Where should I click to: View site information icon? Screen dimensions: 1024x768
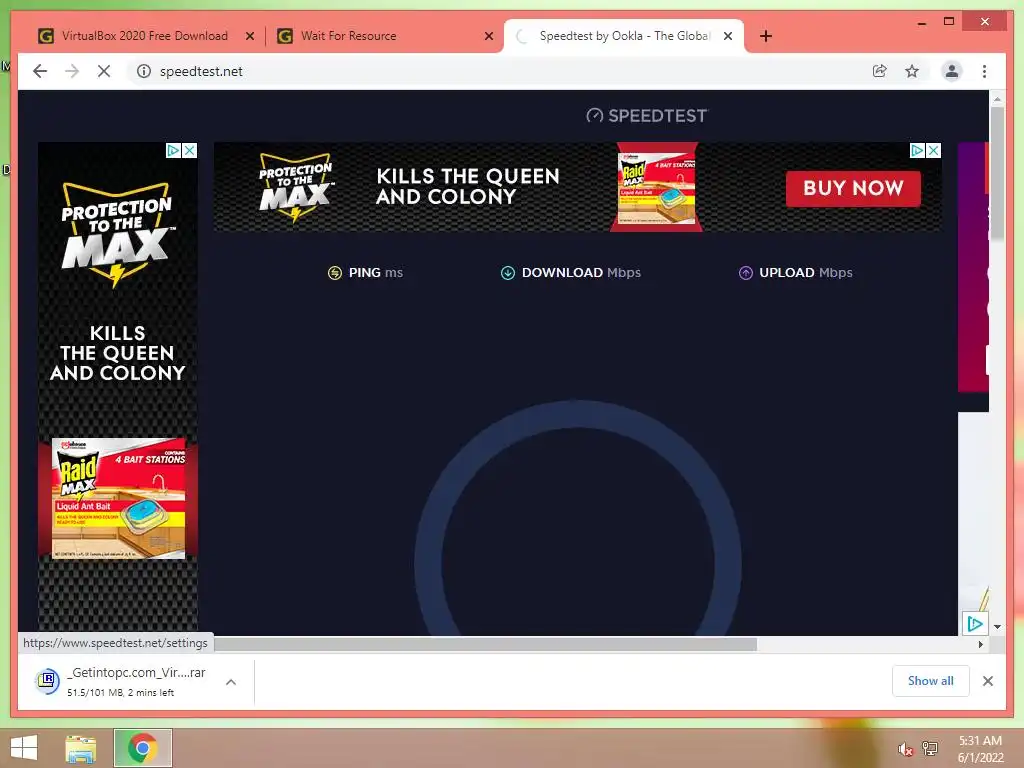(x=144, y=71)
